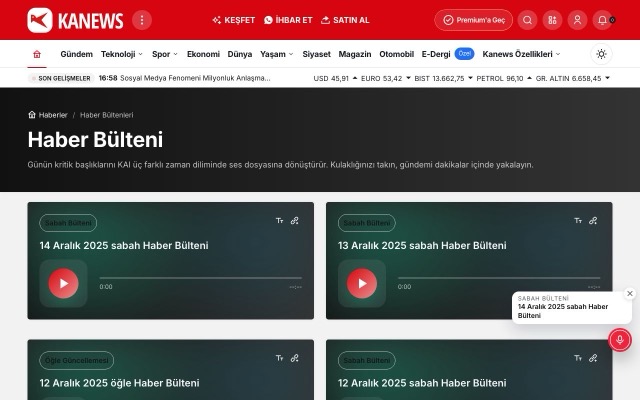Copy link icon on 14 Aralık card
Image resolution: width=640 pixels, height=400 pixels.
click(294, 221)
